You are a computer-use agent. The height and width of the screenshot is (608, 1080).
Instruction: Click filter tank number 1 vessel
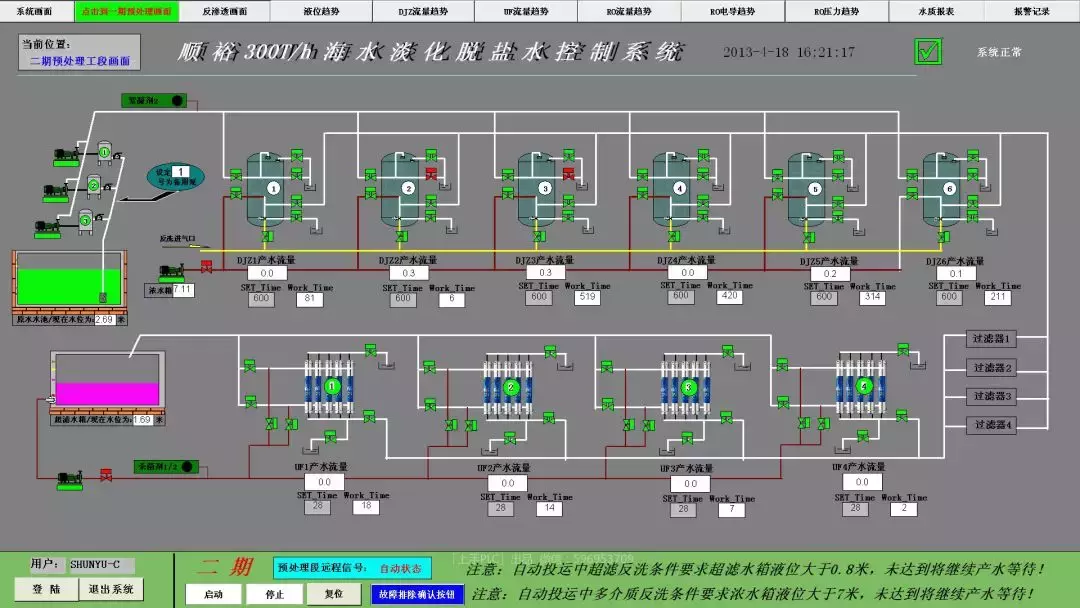(x=272, y=187)
